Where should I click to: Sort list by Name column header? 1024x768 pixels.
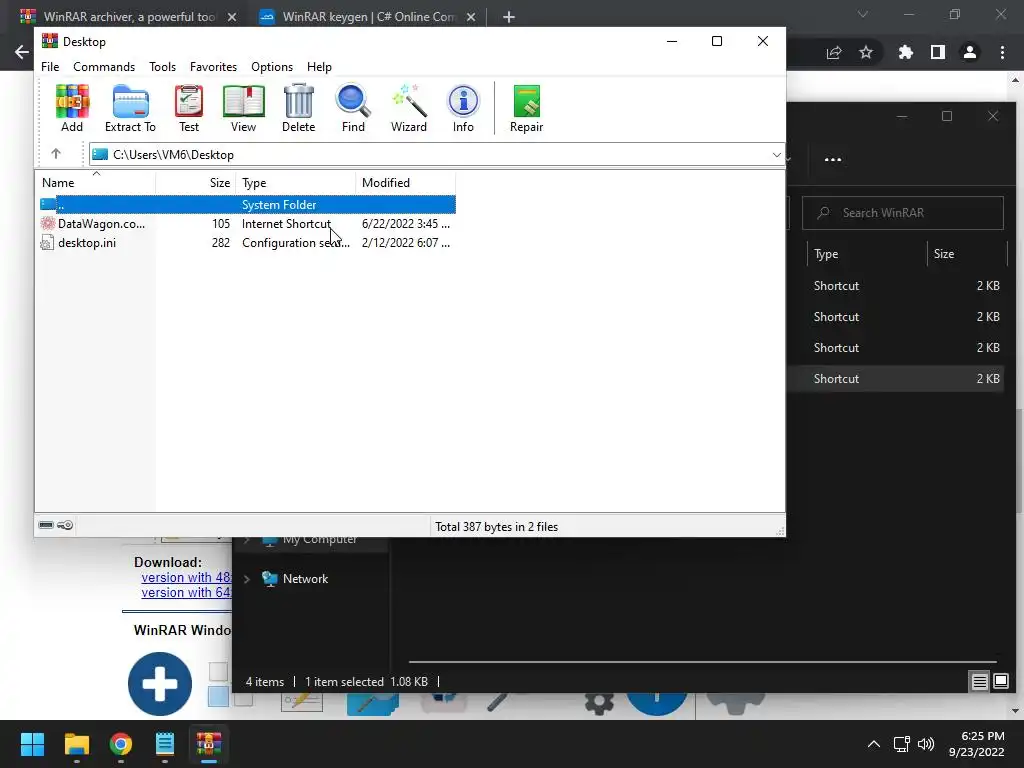tap(96, 183)
